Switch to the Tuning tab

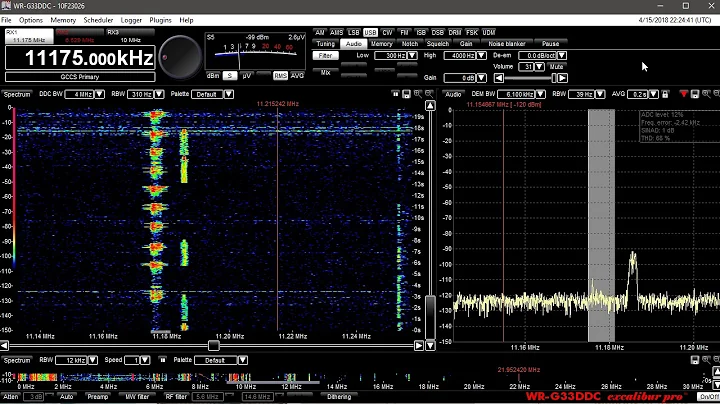(326, 44)
